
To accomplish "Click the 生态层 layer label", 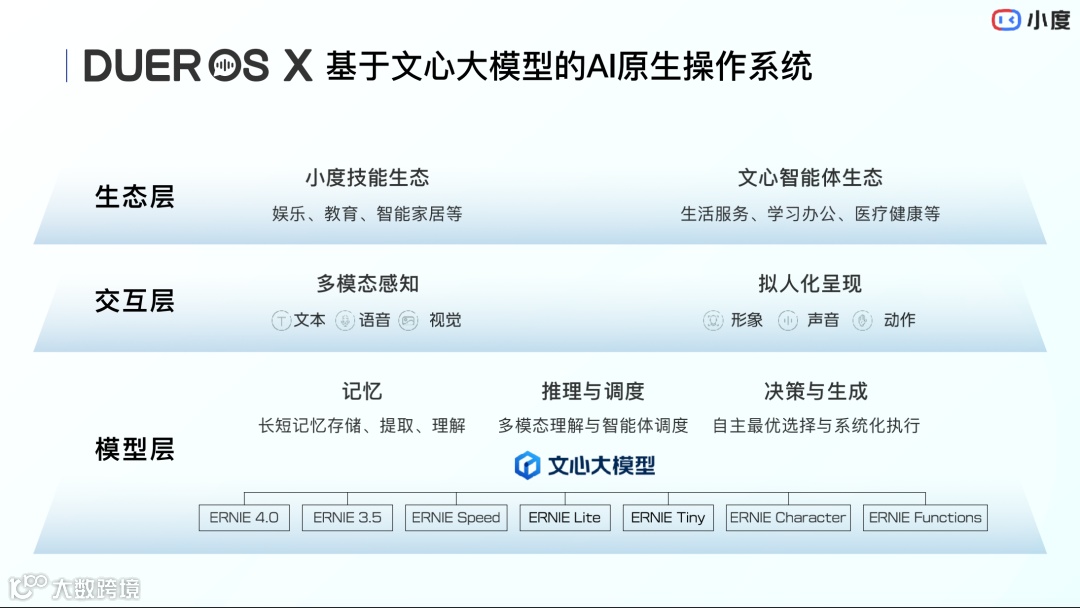I will (x=134, y=197).
